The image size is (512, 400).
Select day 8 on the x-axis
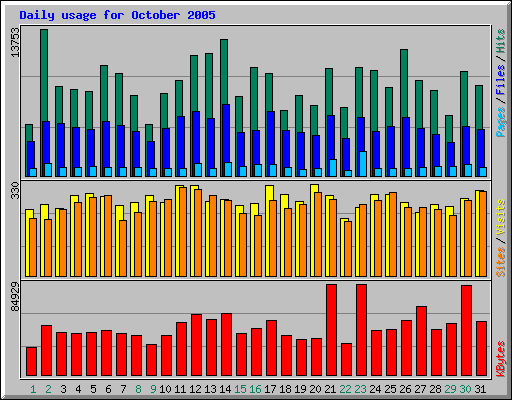138,389
